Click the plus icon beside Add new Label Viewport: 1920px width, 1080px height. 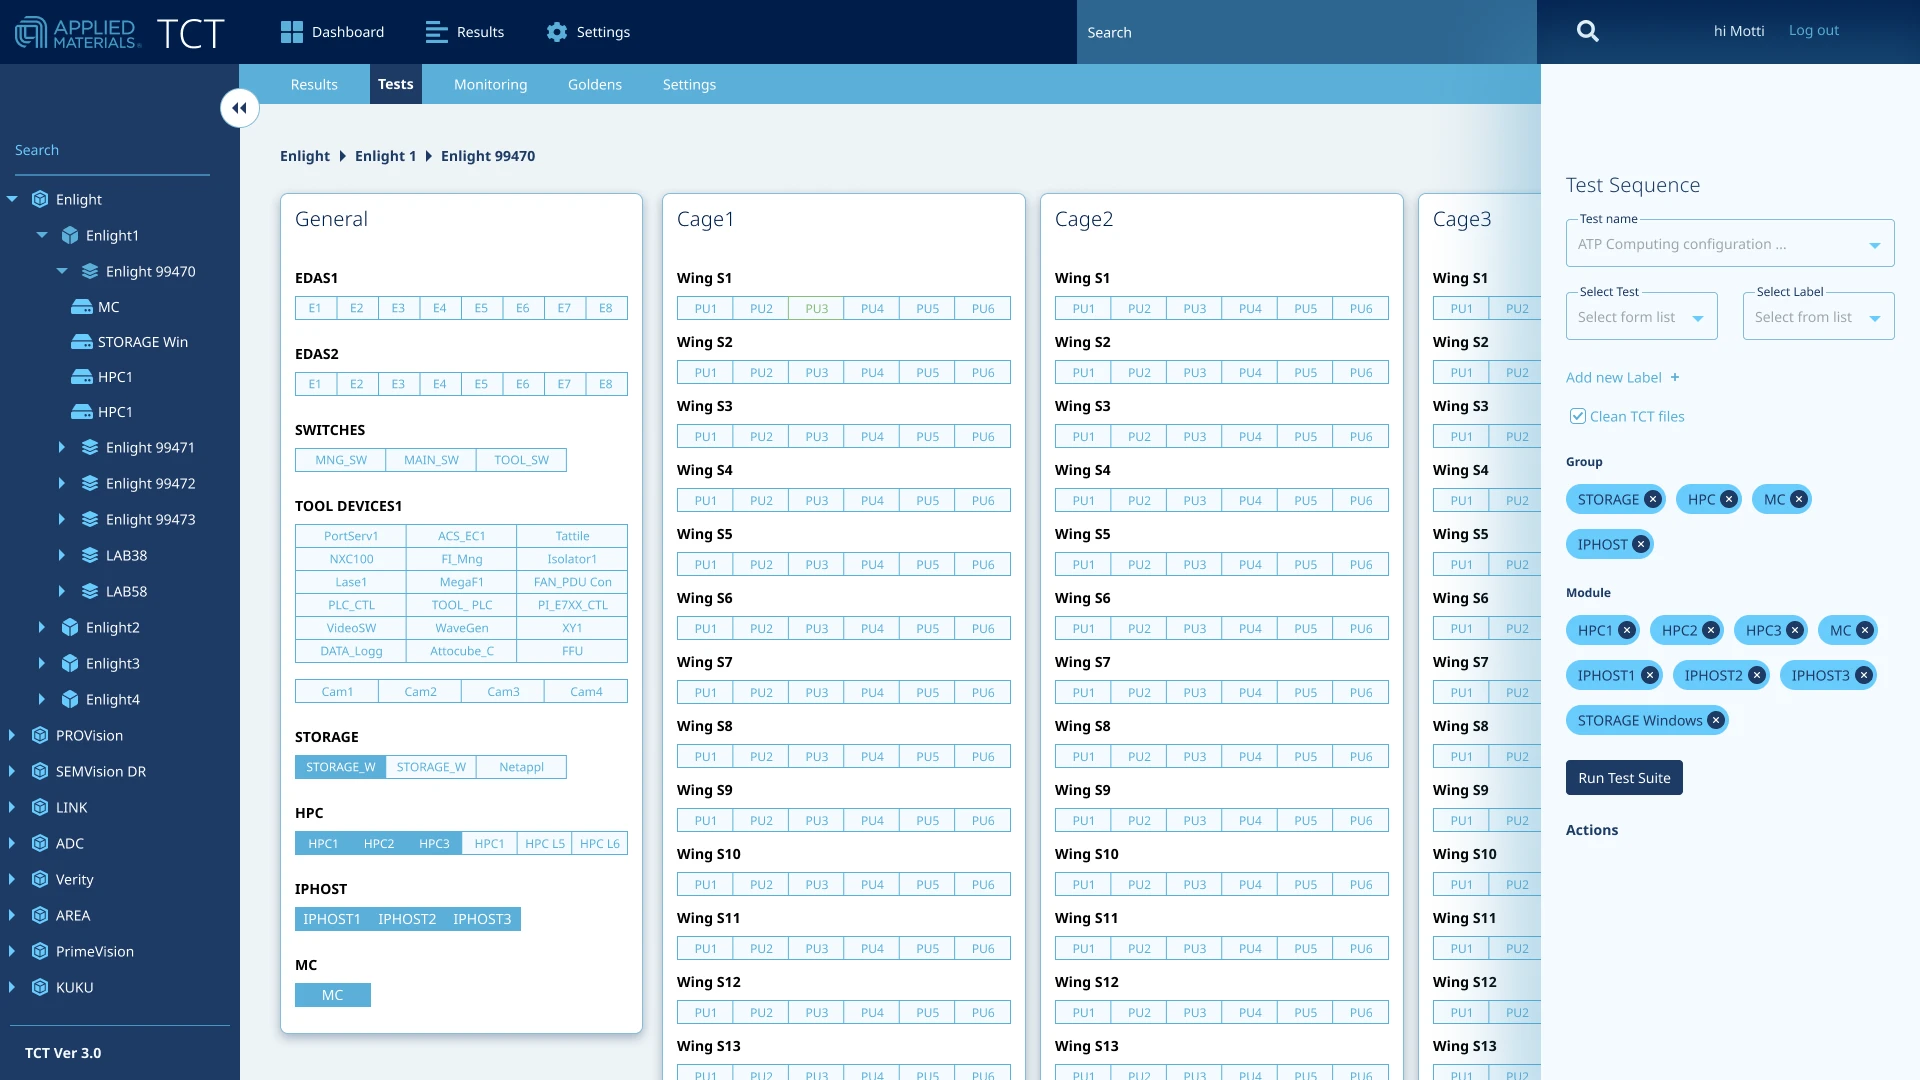click(x=1675, y=378)
